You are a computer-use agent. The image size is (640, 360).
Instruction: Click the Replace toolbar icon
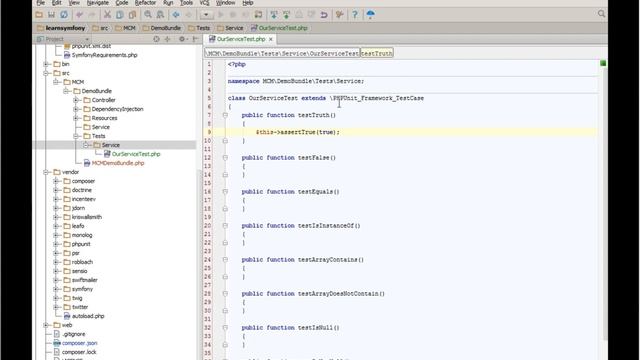click(x=160, y=15)
